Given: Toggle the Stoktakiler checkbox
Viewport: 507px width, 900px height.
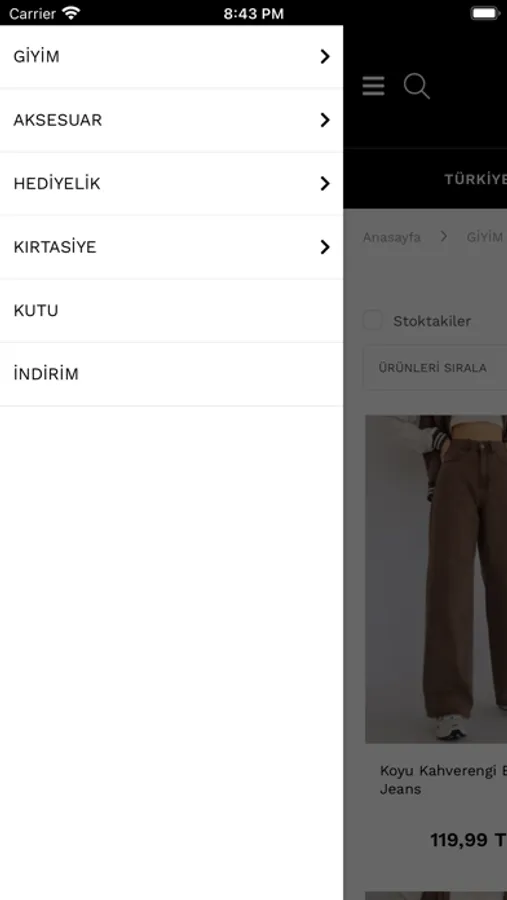Looking at the screenshot, I should coord(373,320).
